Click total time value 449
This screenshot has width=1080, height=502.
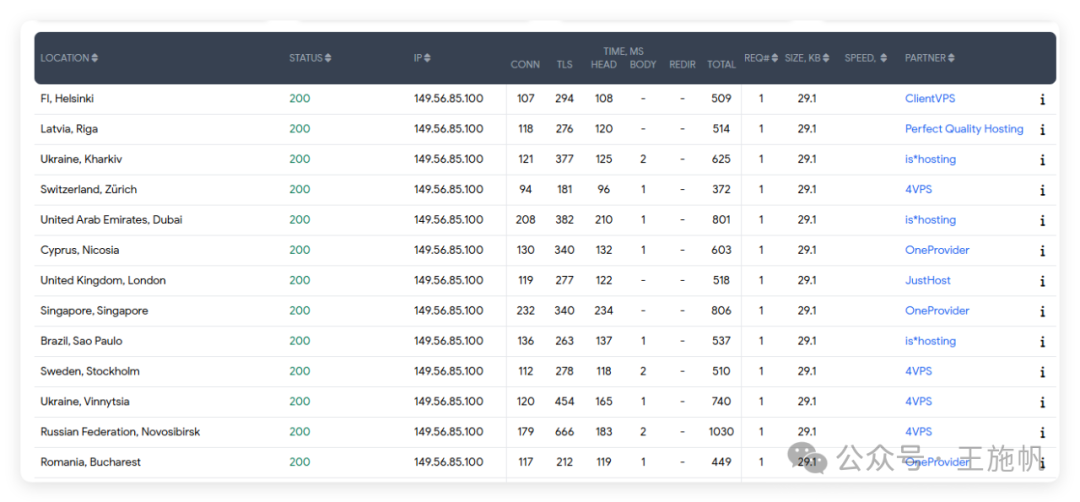721,462
